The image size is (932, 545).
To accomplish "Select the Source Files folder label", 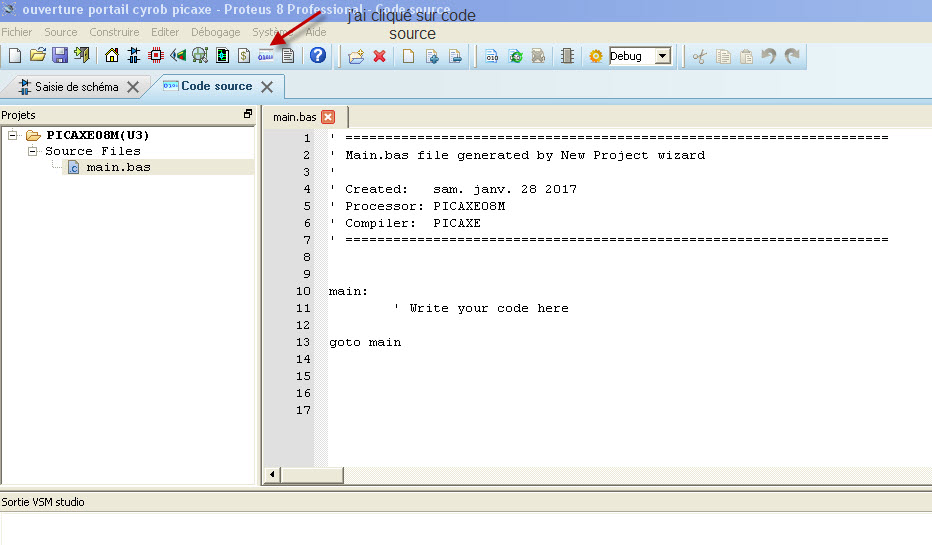I will (x=93, y=152).
